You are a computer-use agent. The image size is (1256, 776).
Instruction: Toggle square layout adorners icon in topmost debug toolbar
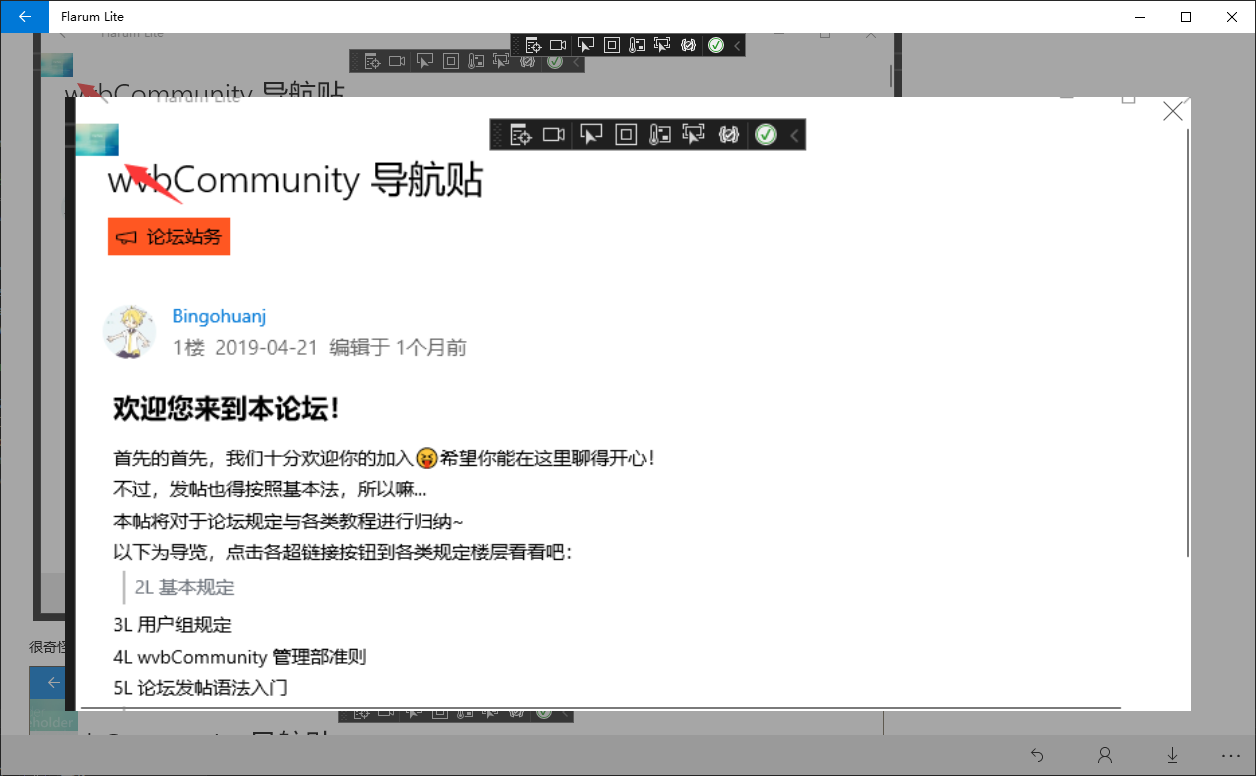tap(612, 45)
